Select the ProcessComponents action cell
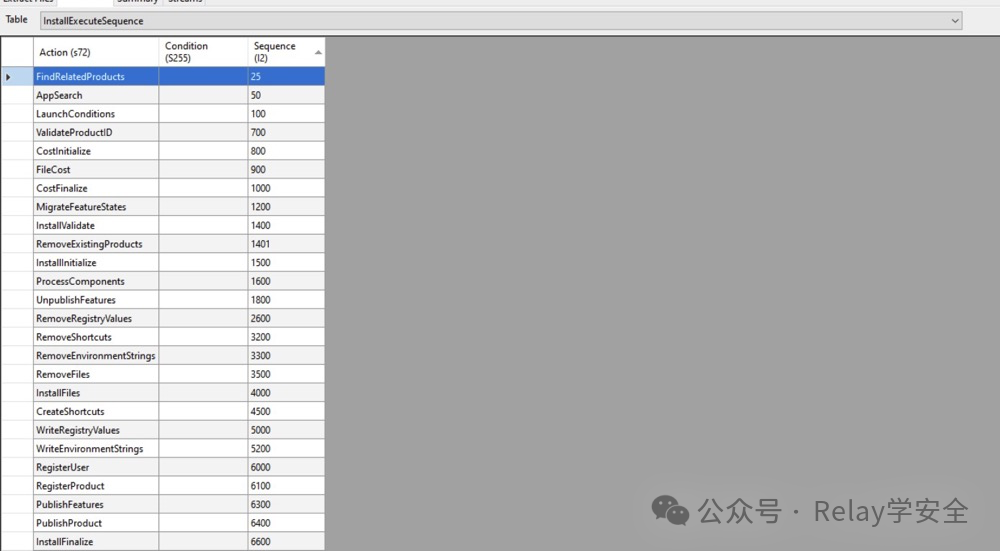The width and height of the screenshot is (1000, 551). coord(96,281)
